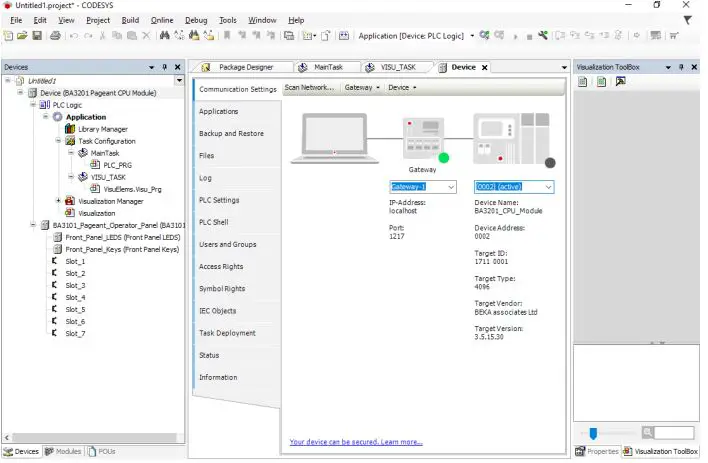
Task: Click the Scan Network button
Action: pos(309,88)
